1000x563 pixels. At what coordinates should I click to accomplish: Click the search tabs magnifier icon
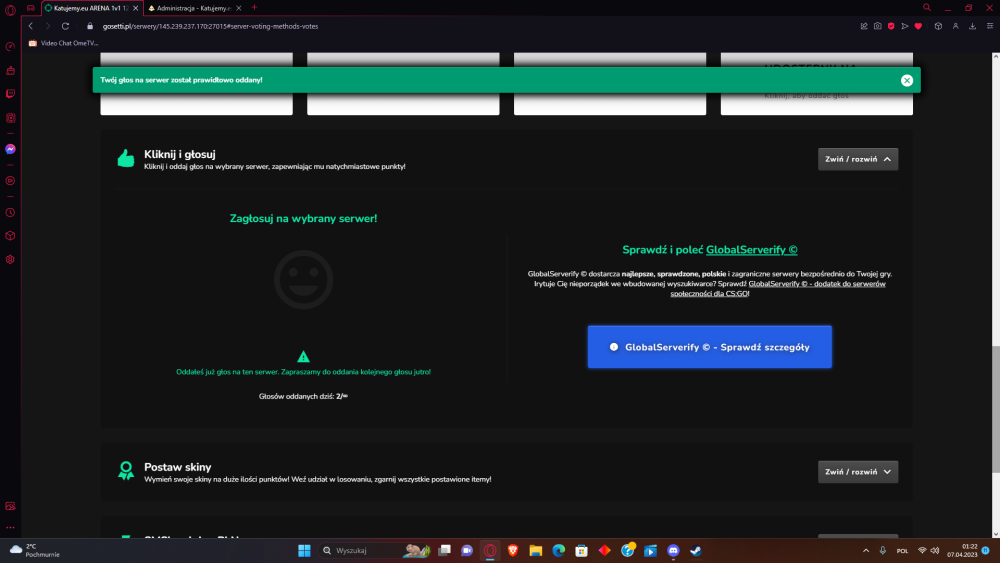927,8
